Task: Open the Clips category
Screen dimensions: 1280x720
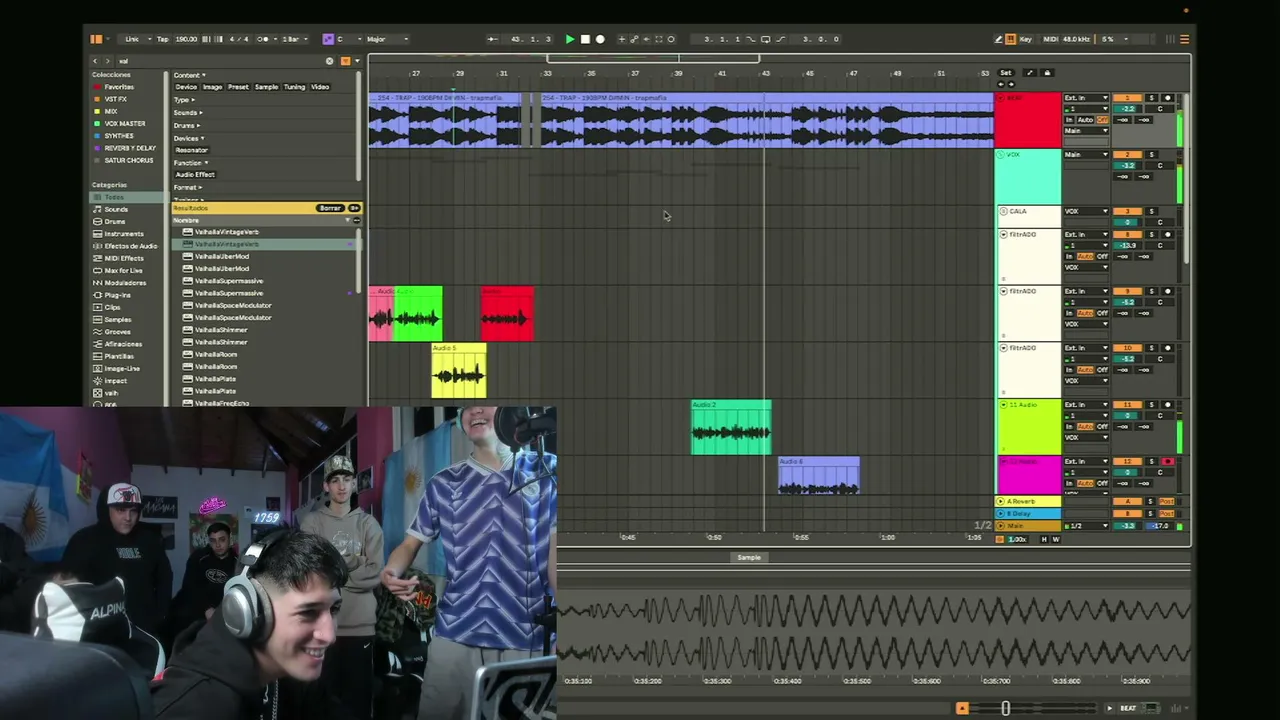Action: tap(112, 307)
